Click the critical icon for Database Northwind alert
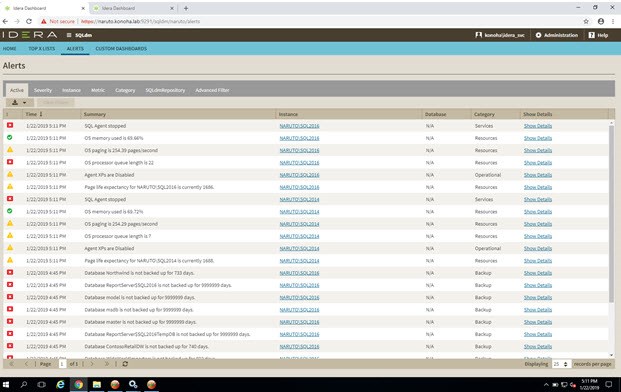Screen dimensions: 621x392 [10, 272]
